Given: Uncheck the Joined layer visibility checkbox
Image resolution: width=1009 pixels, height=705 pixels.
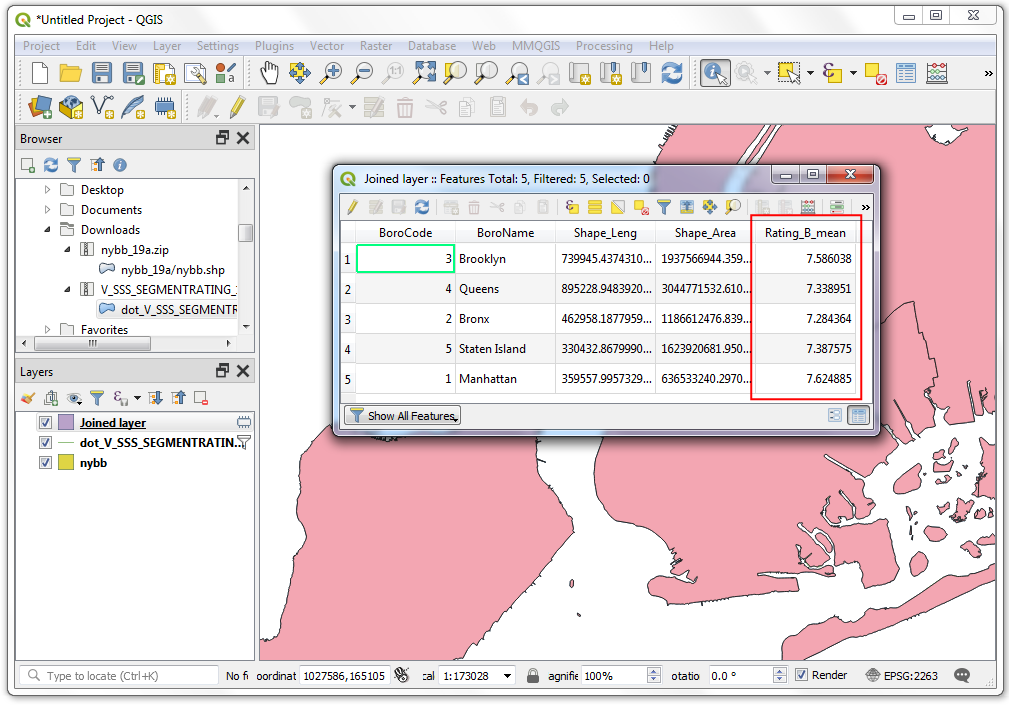Looking at the screenshot, I should pos(45,423).
